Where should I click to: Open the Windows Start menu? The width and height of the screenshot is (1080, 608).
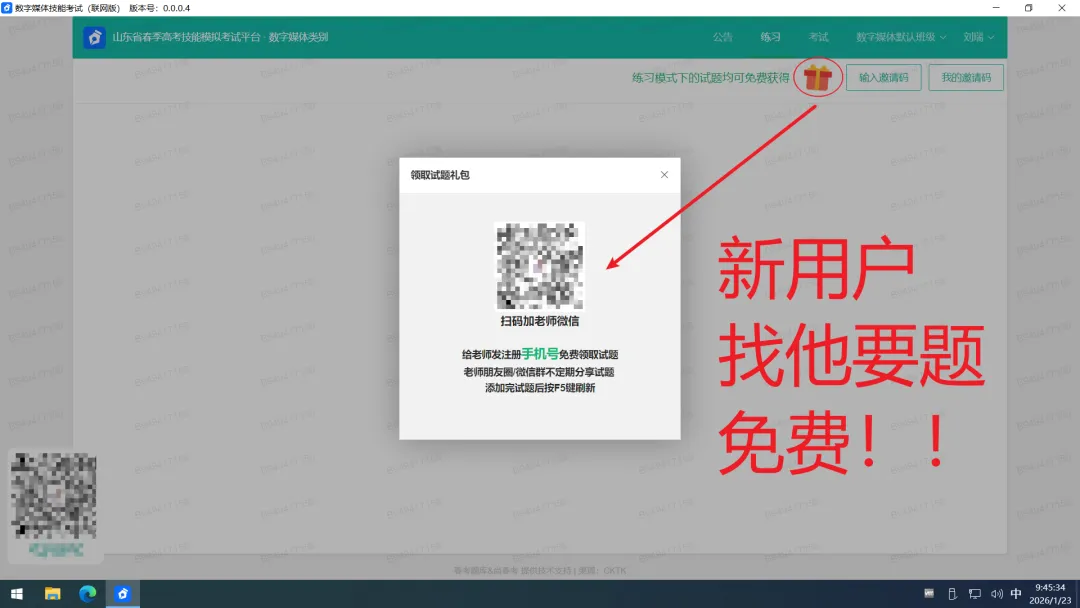pos(17,594)
